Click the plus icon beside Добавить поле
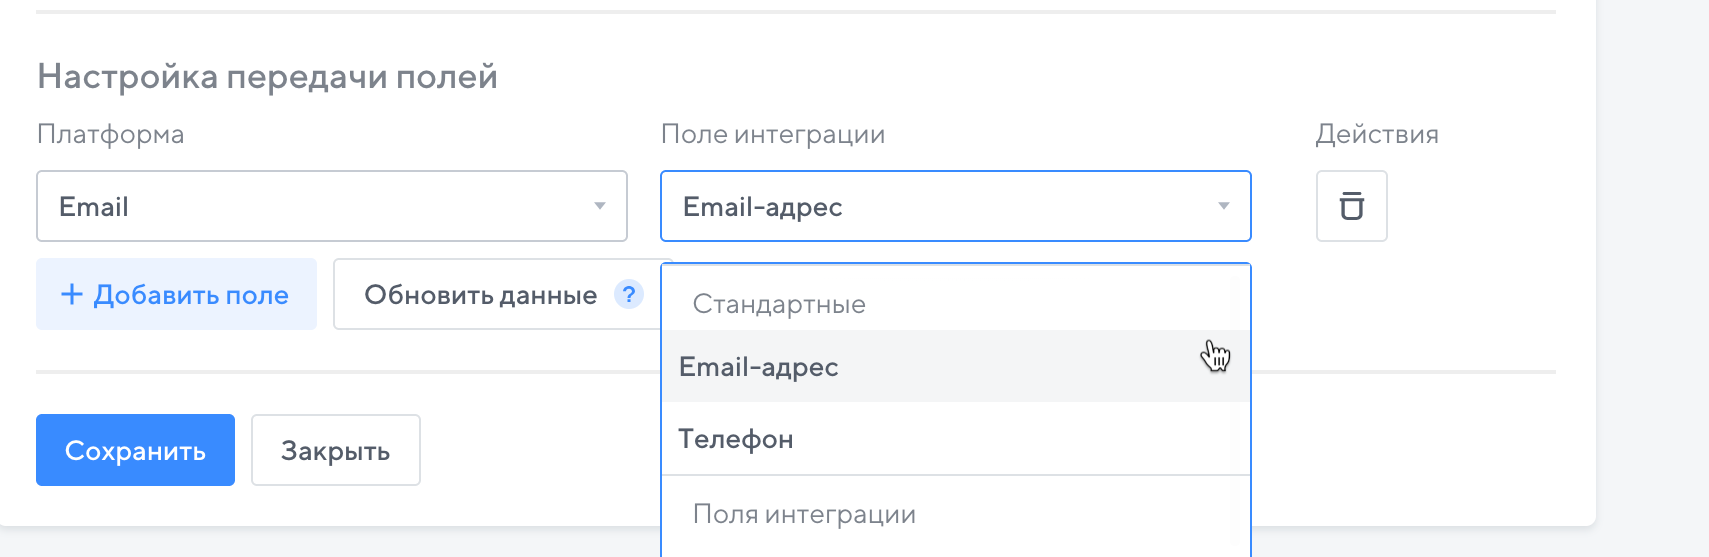This screenshot has width=1709, height=557. (x=71, y=294)
